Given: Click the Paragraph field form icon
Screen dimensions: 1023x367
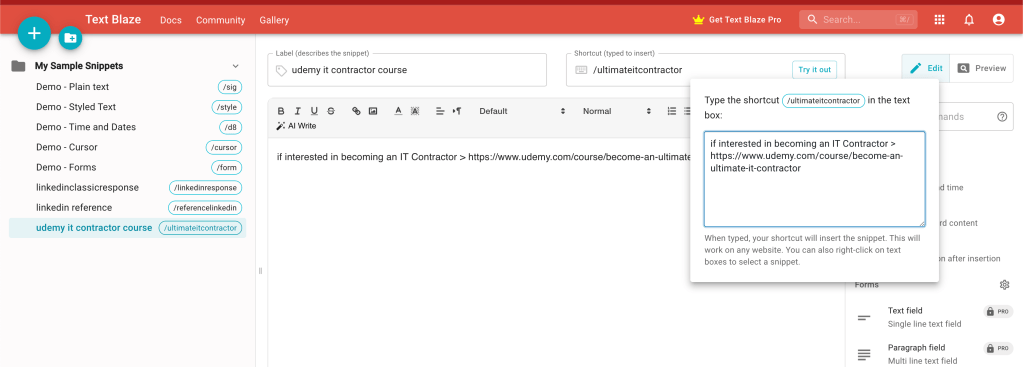Looking at the screenshot, I should tap(864, 355).
